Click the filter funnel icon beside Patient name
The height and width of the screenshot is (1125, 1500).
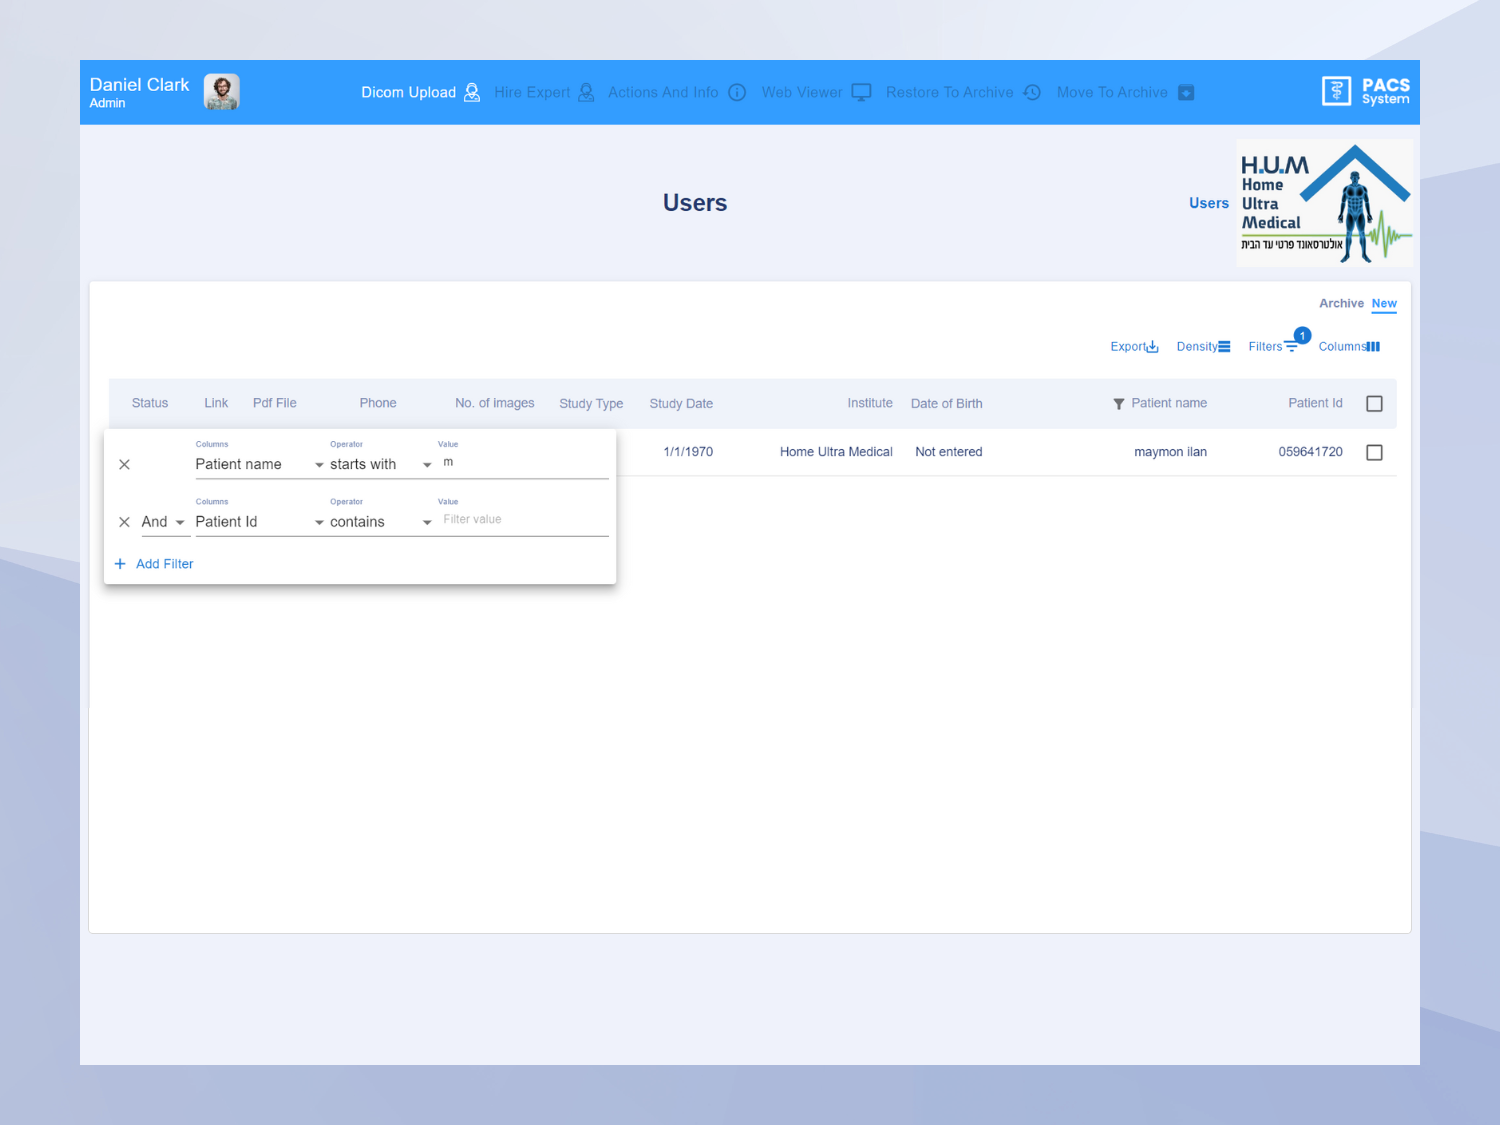click(x=1119, y=404)
